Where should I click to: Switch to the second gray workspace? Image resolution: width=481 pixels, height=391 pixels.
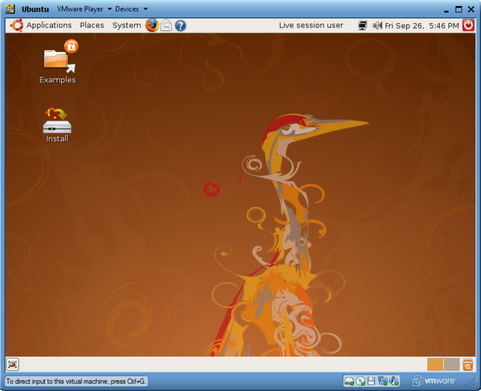pyautogui.click(x=451, y=364)
